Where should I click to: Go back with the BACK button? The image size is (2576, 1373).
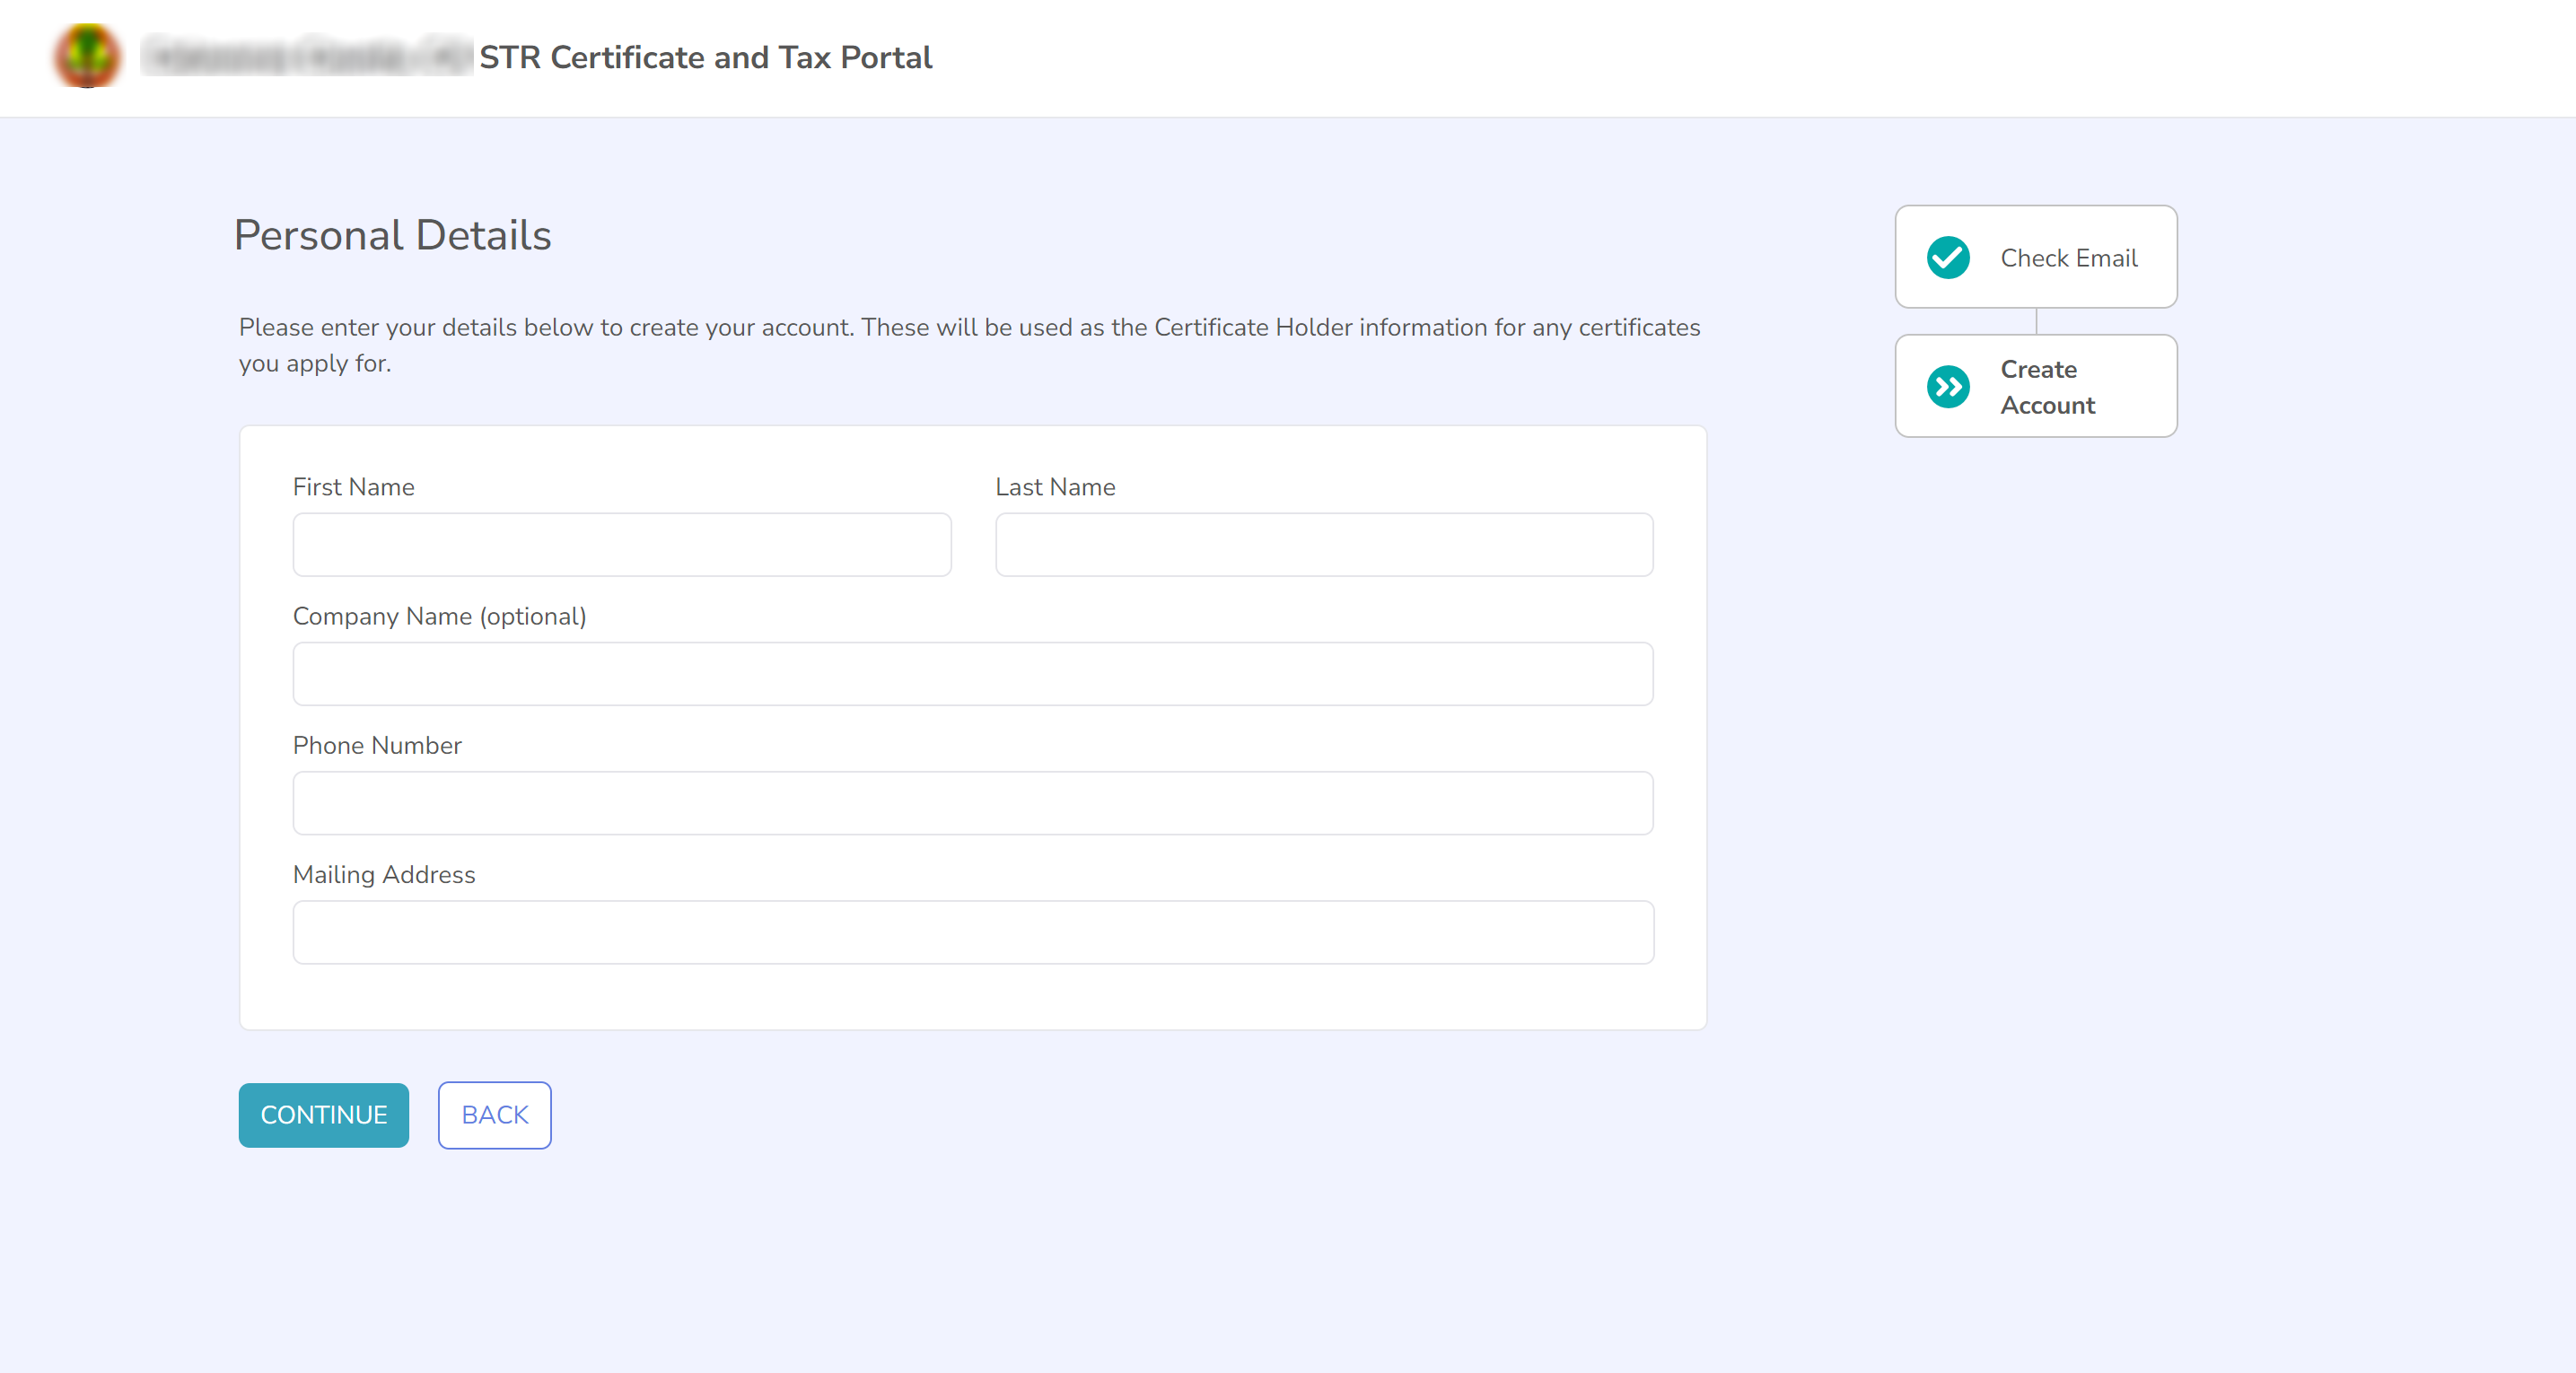495,1115
